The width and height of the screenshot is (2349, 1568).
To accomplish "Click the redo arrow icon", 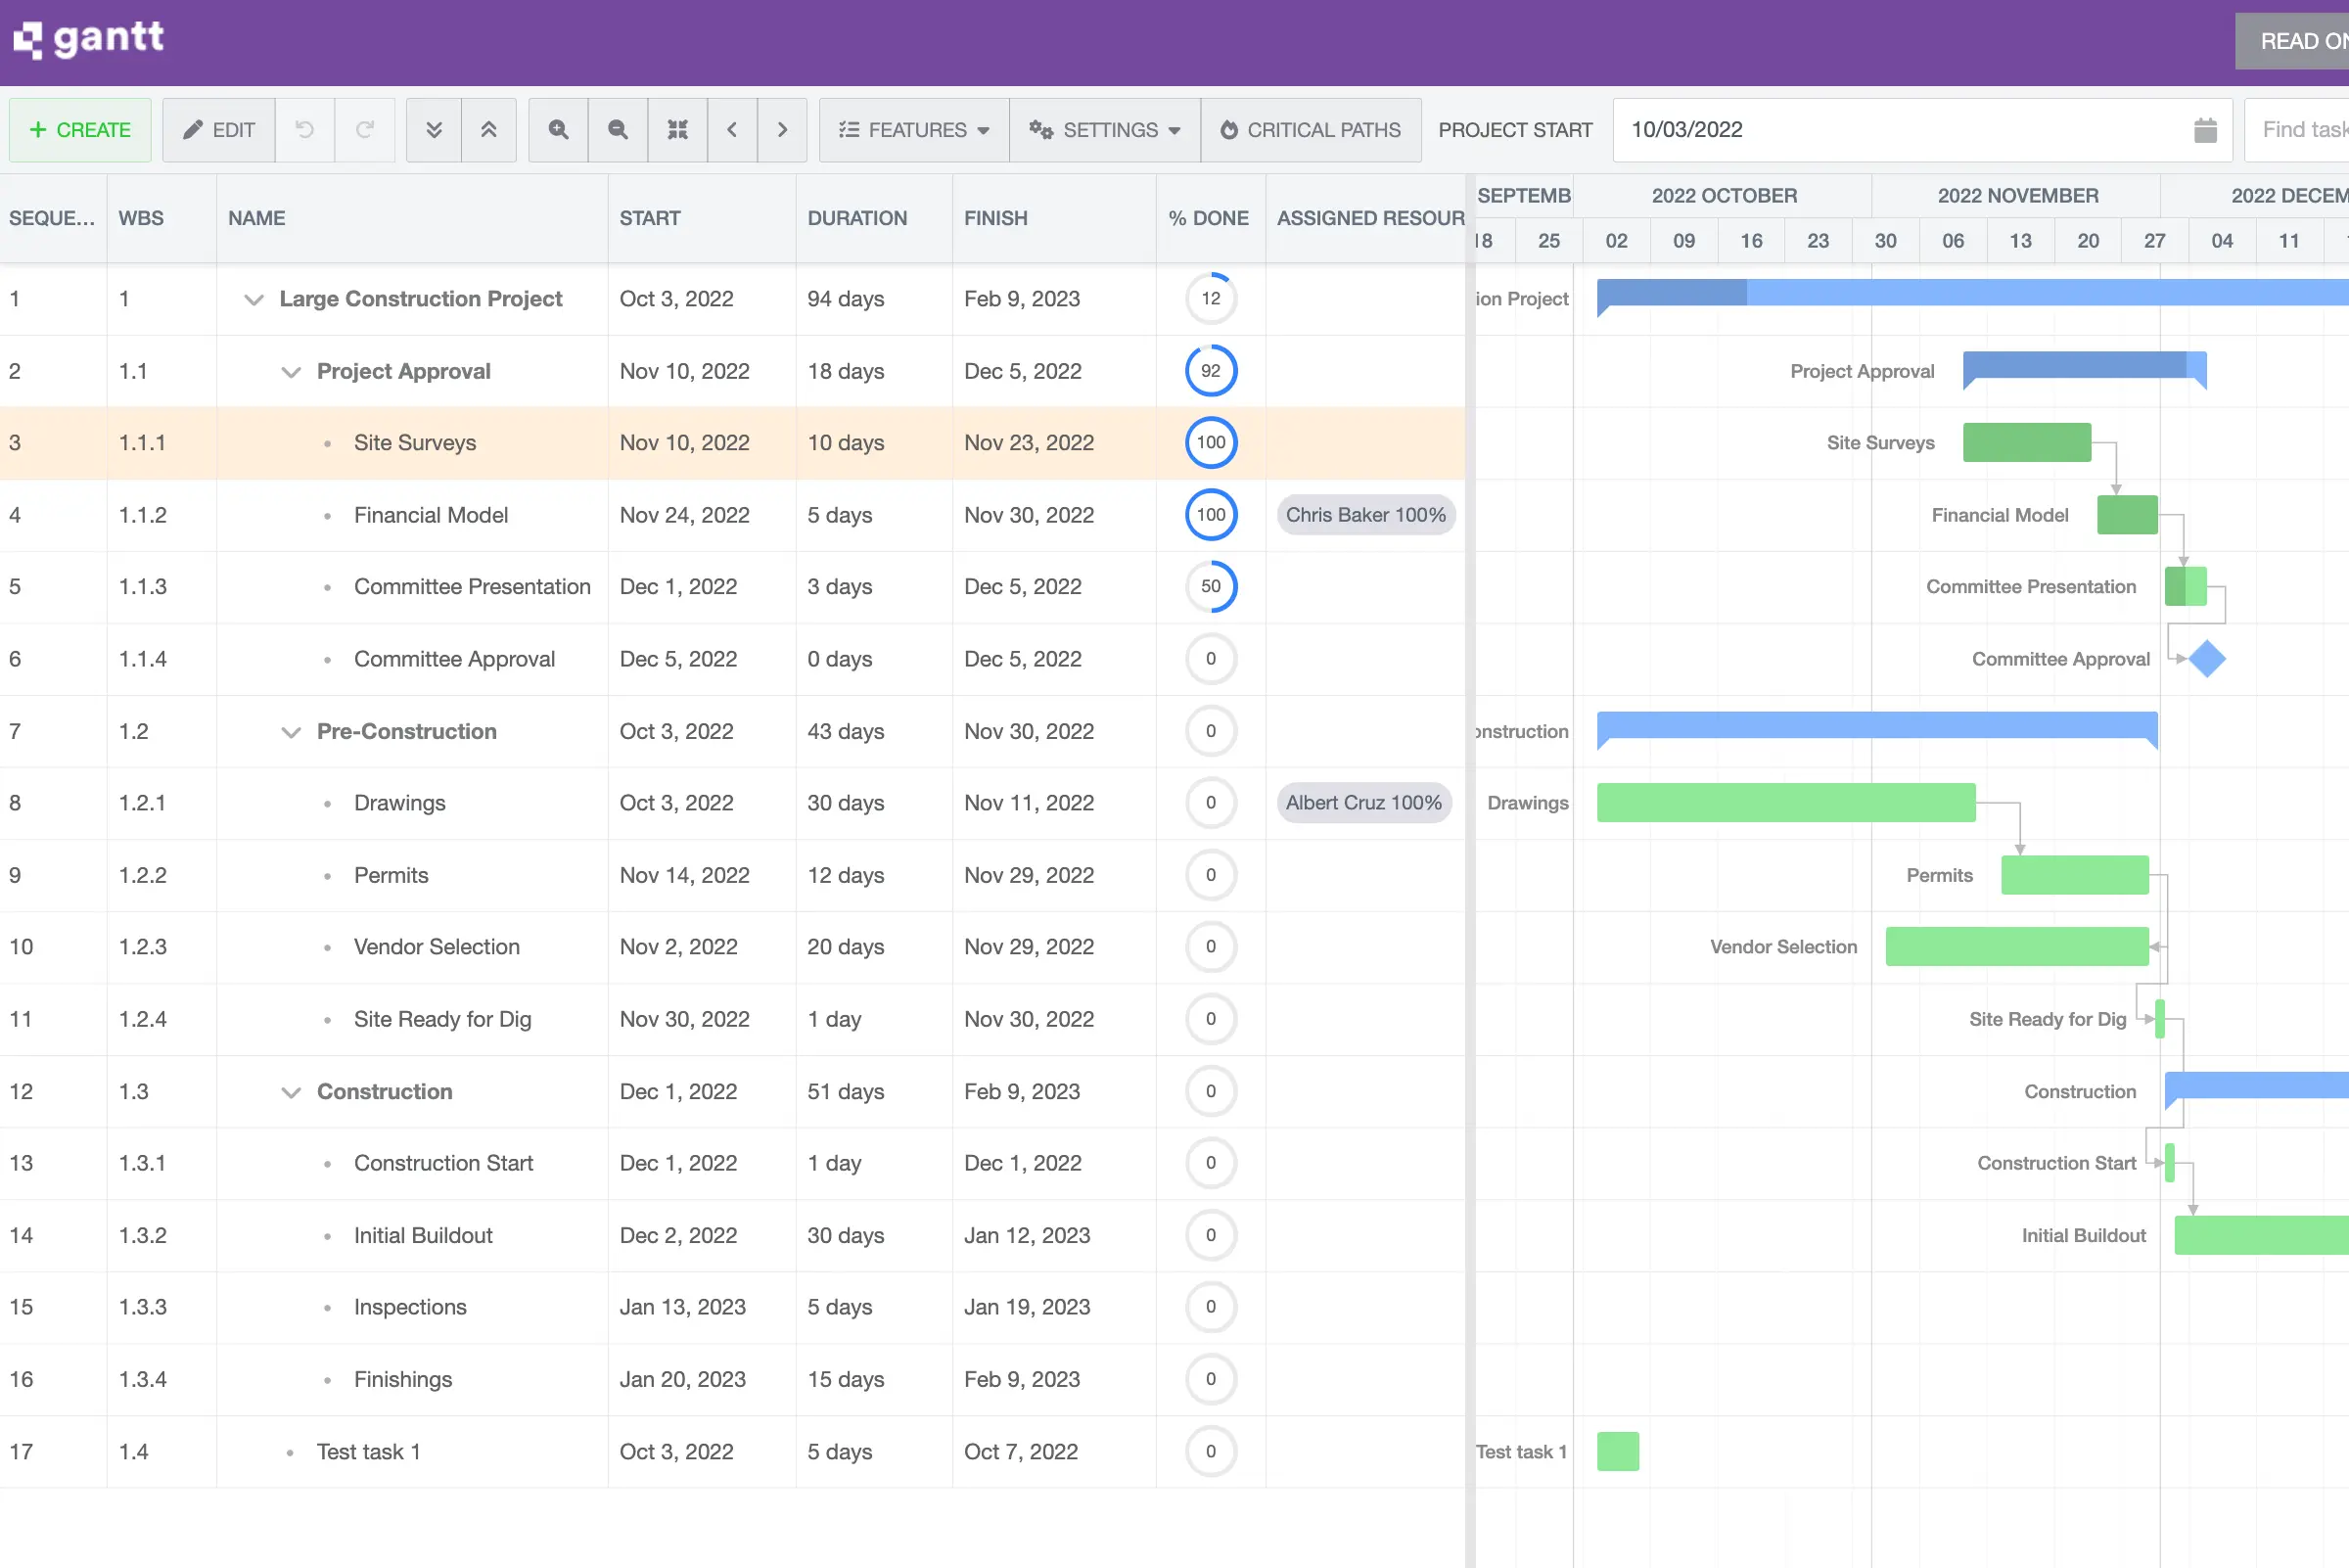I will 365,130.
